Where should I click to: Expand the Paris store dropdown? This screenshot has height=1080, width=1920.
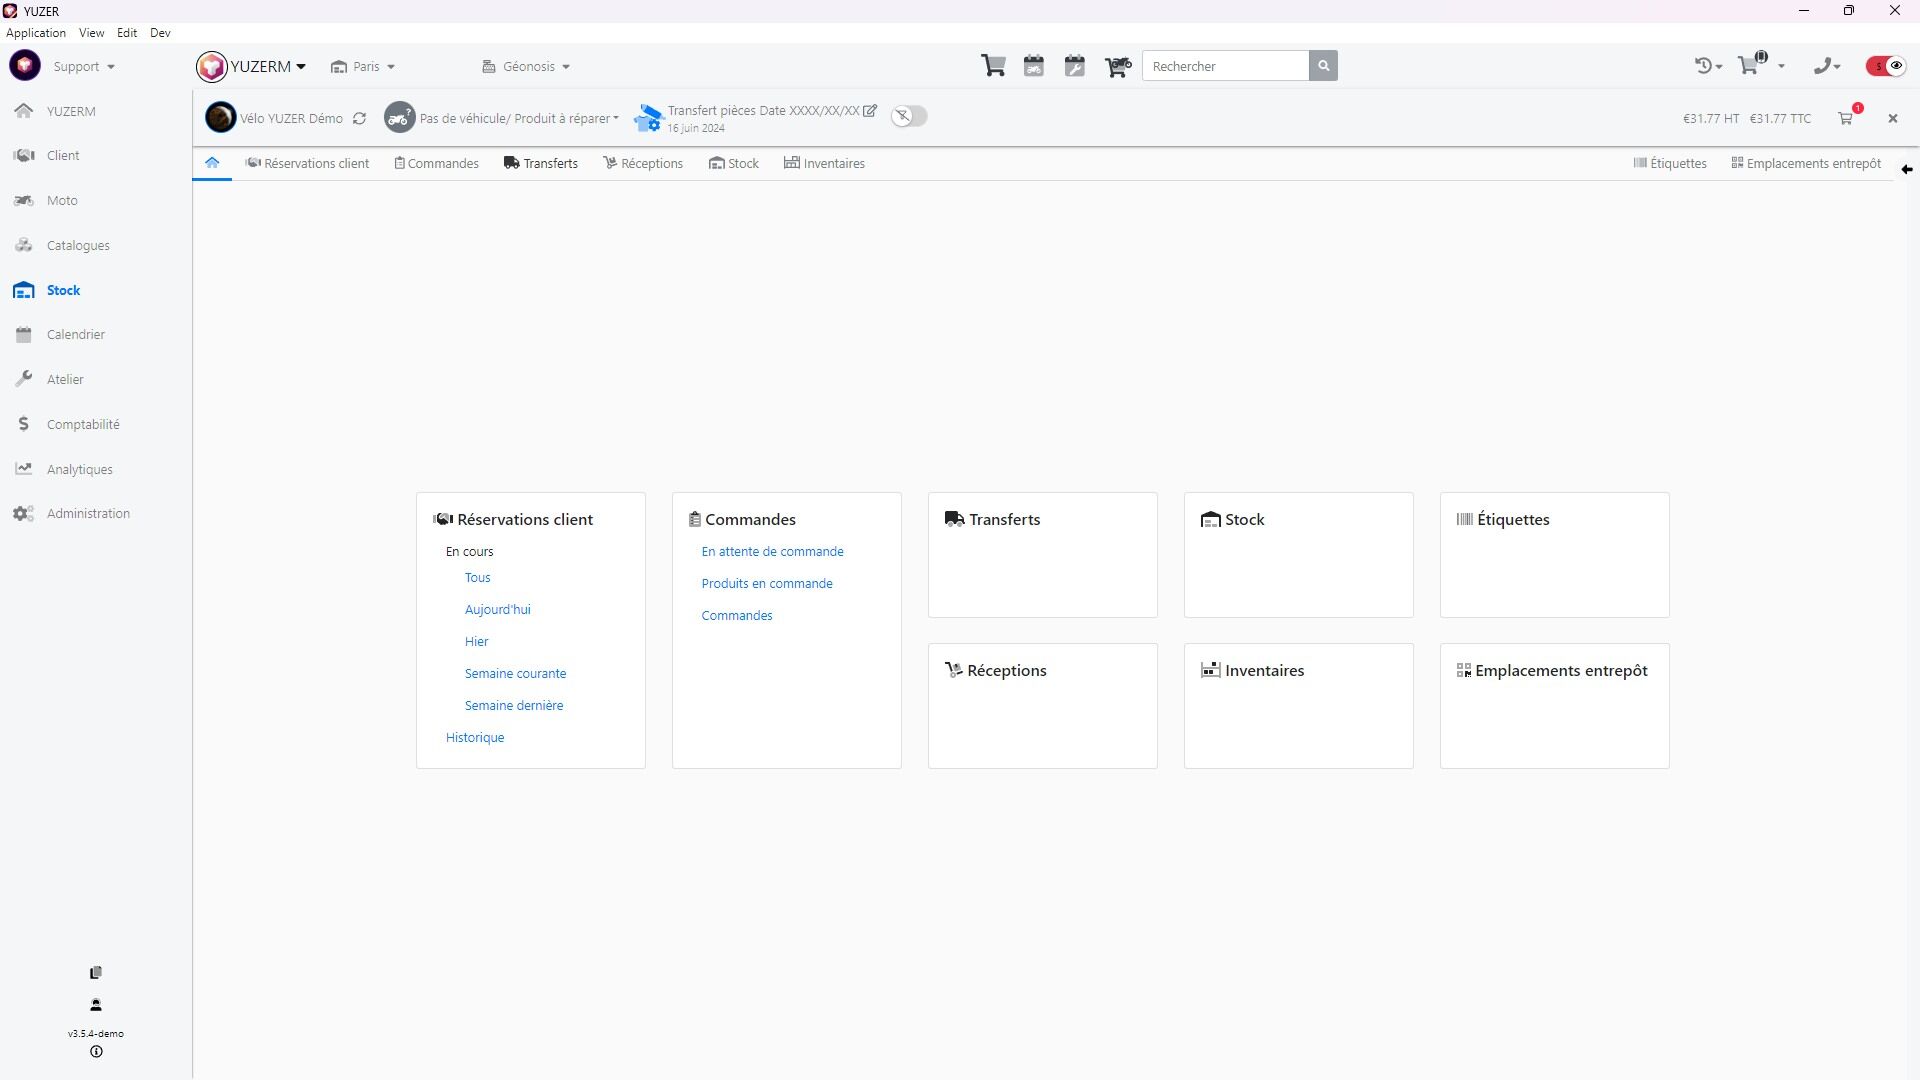363,67
